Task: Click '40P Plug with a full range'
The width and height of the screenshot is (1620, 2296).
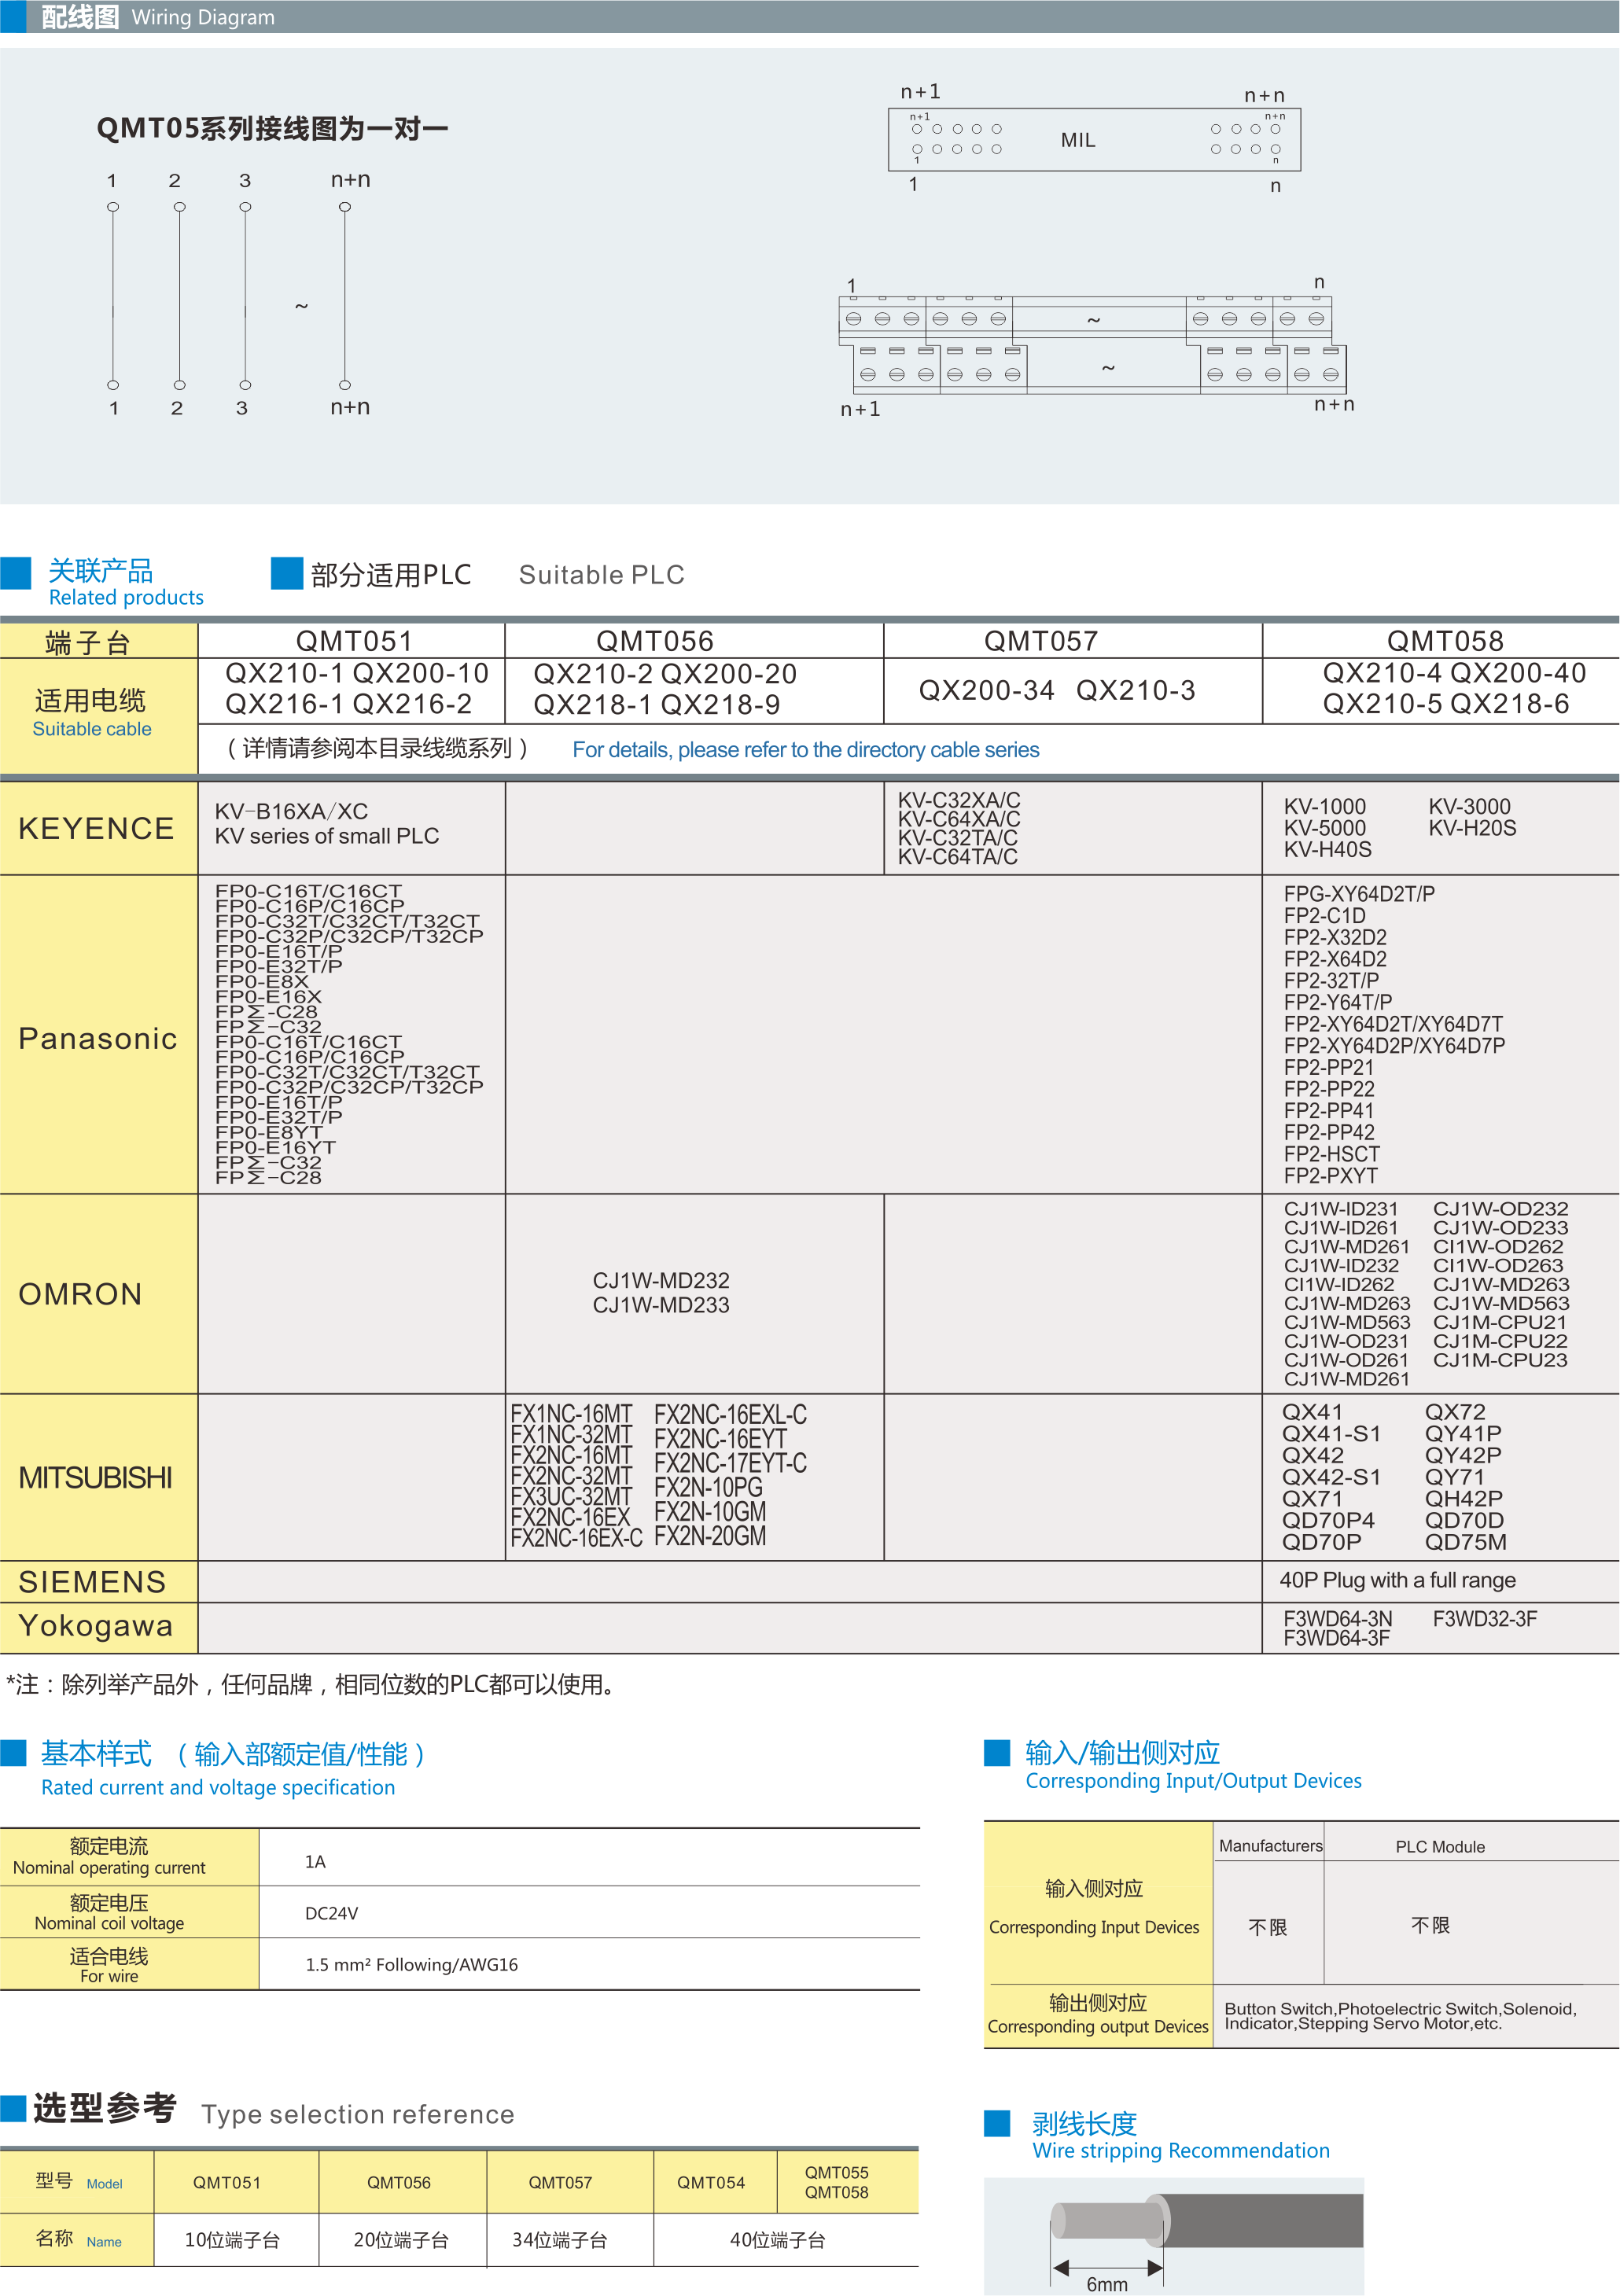Action: [1398, 1581]
